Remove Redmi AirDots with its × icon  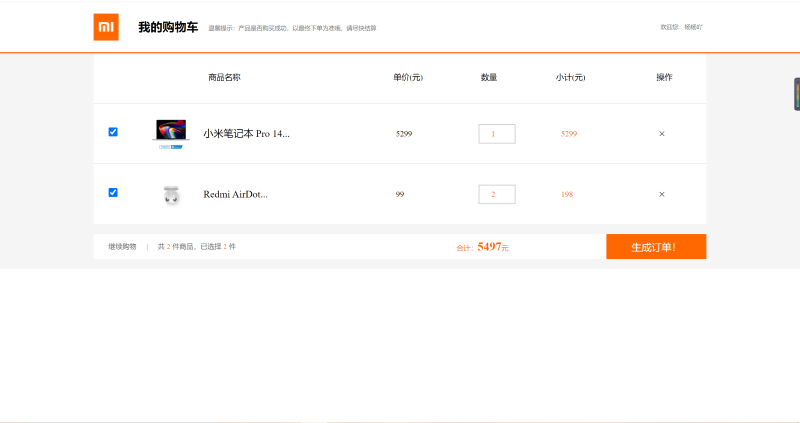click(x=662, y=194)
